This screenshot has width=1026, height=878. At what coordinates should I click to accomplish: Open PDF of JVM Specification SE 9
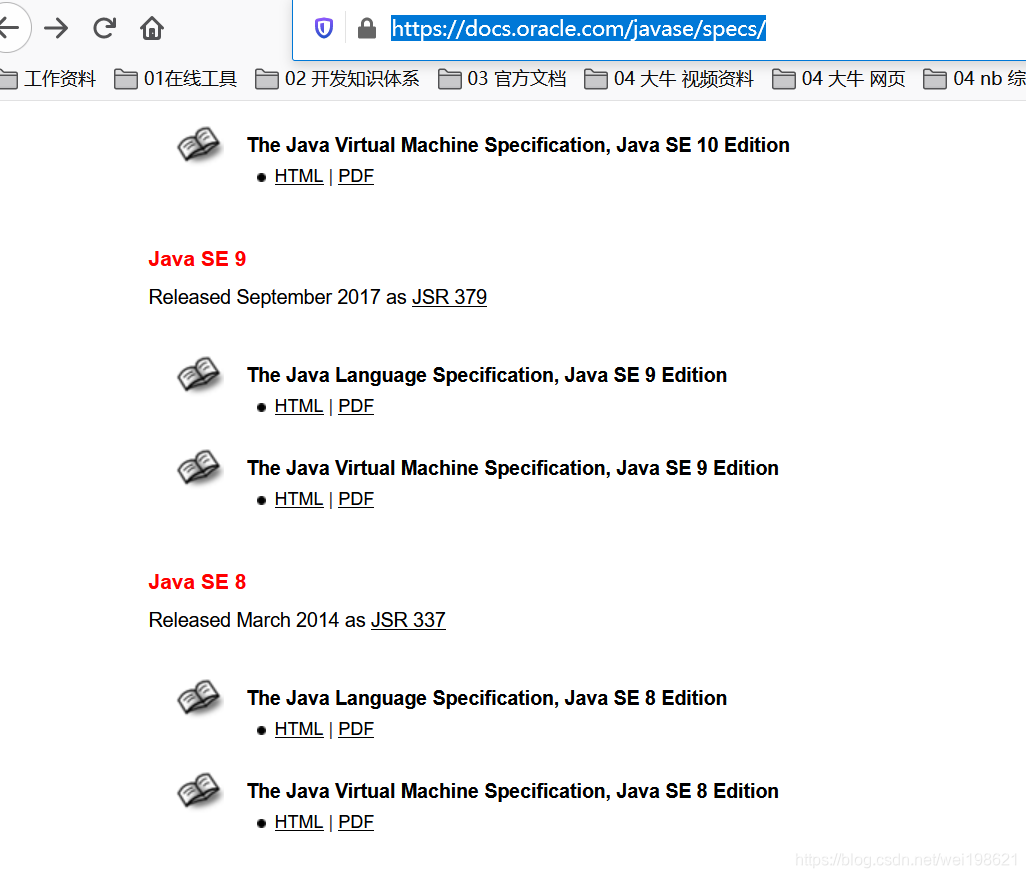(356, 499)
